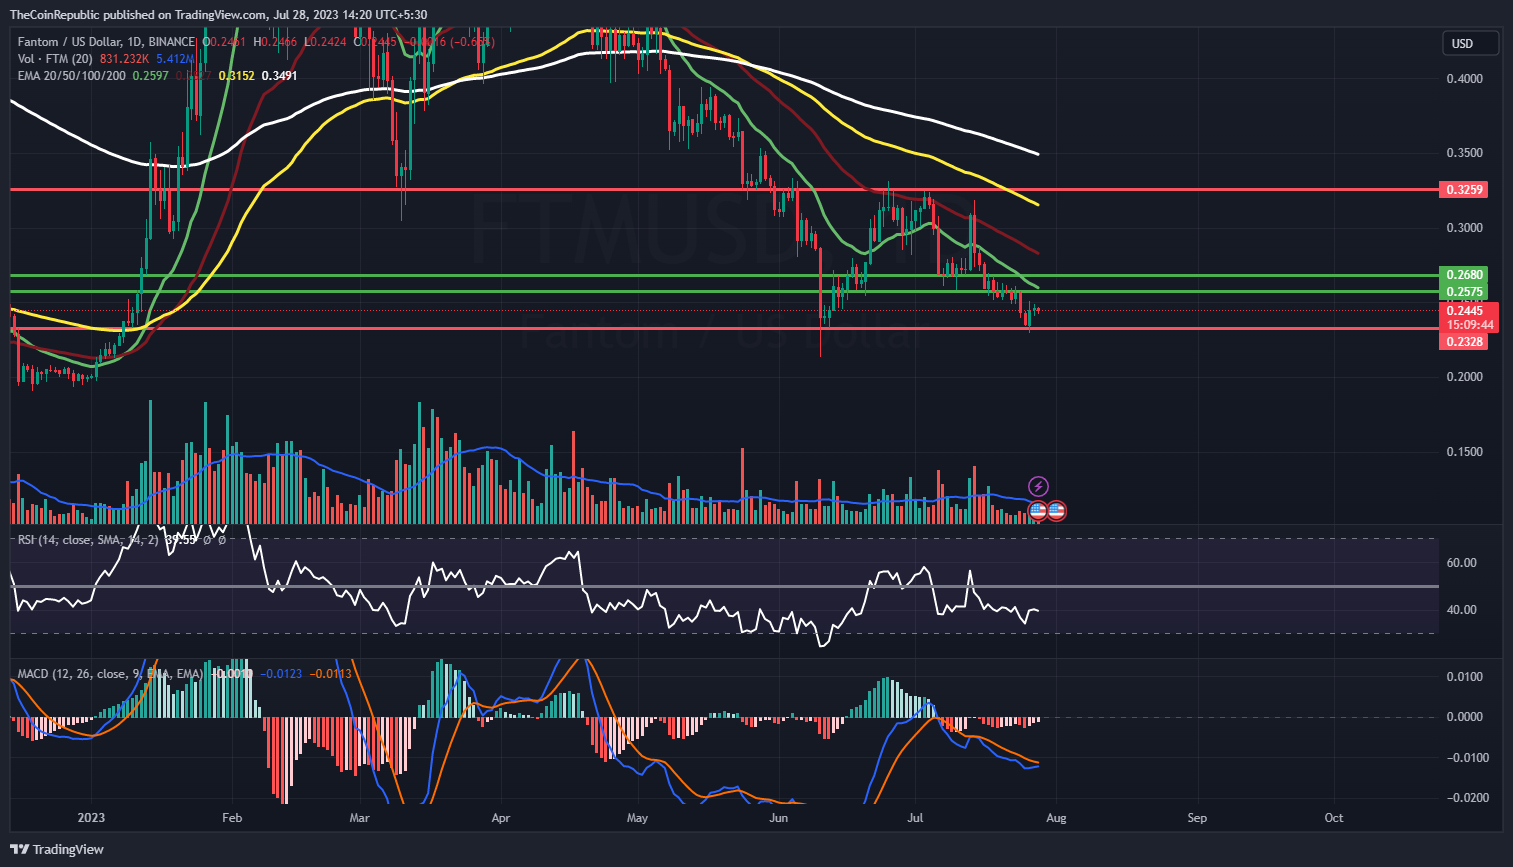1513x867 pixels.
Task: Click the 0.2000 price axis label
Action: pos(1465,377)
